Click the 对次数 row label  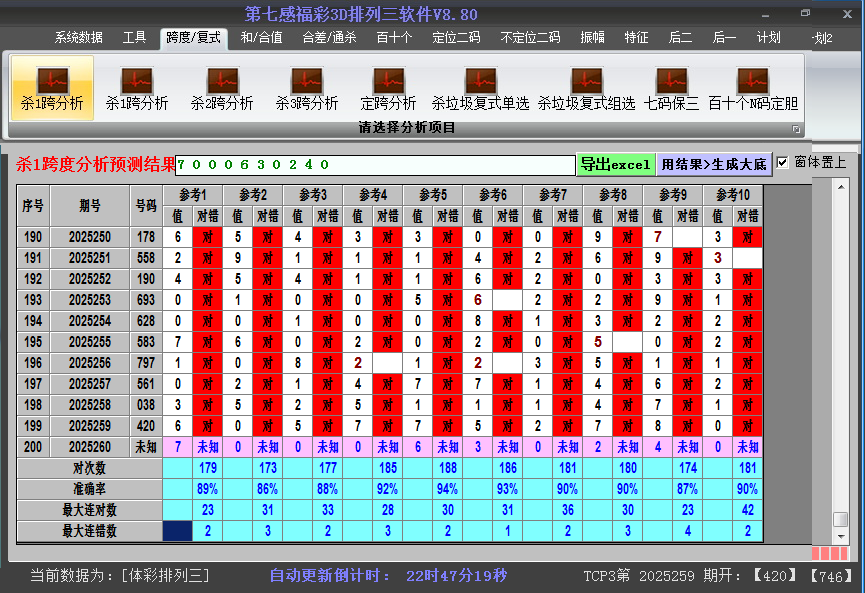[89, 468]
